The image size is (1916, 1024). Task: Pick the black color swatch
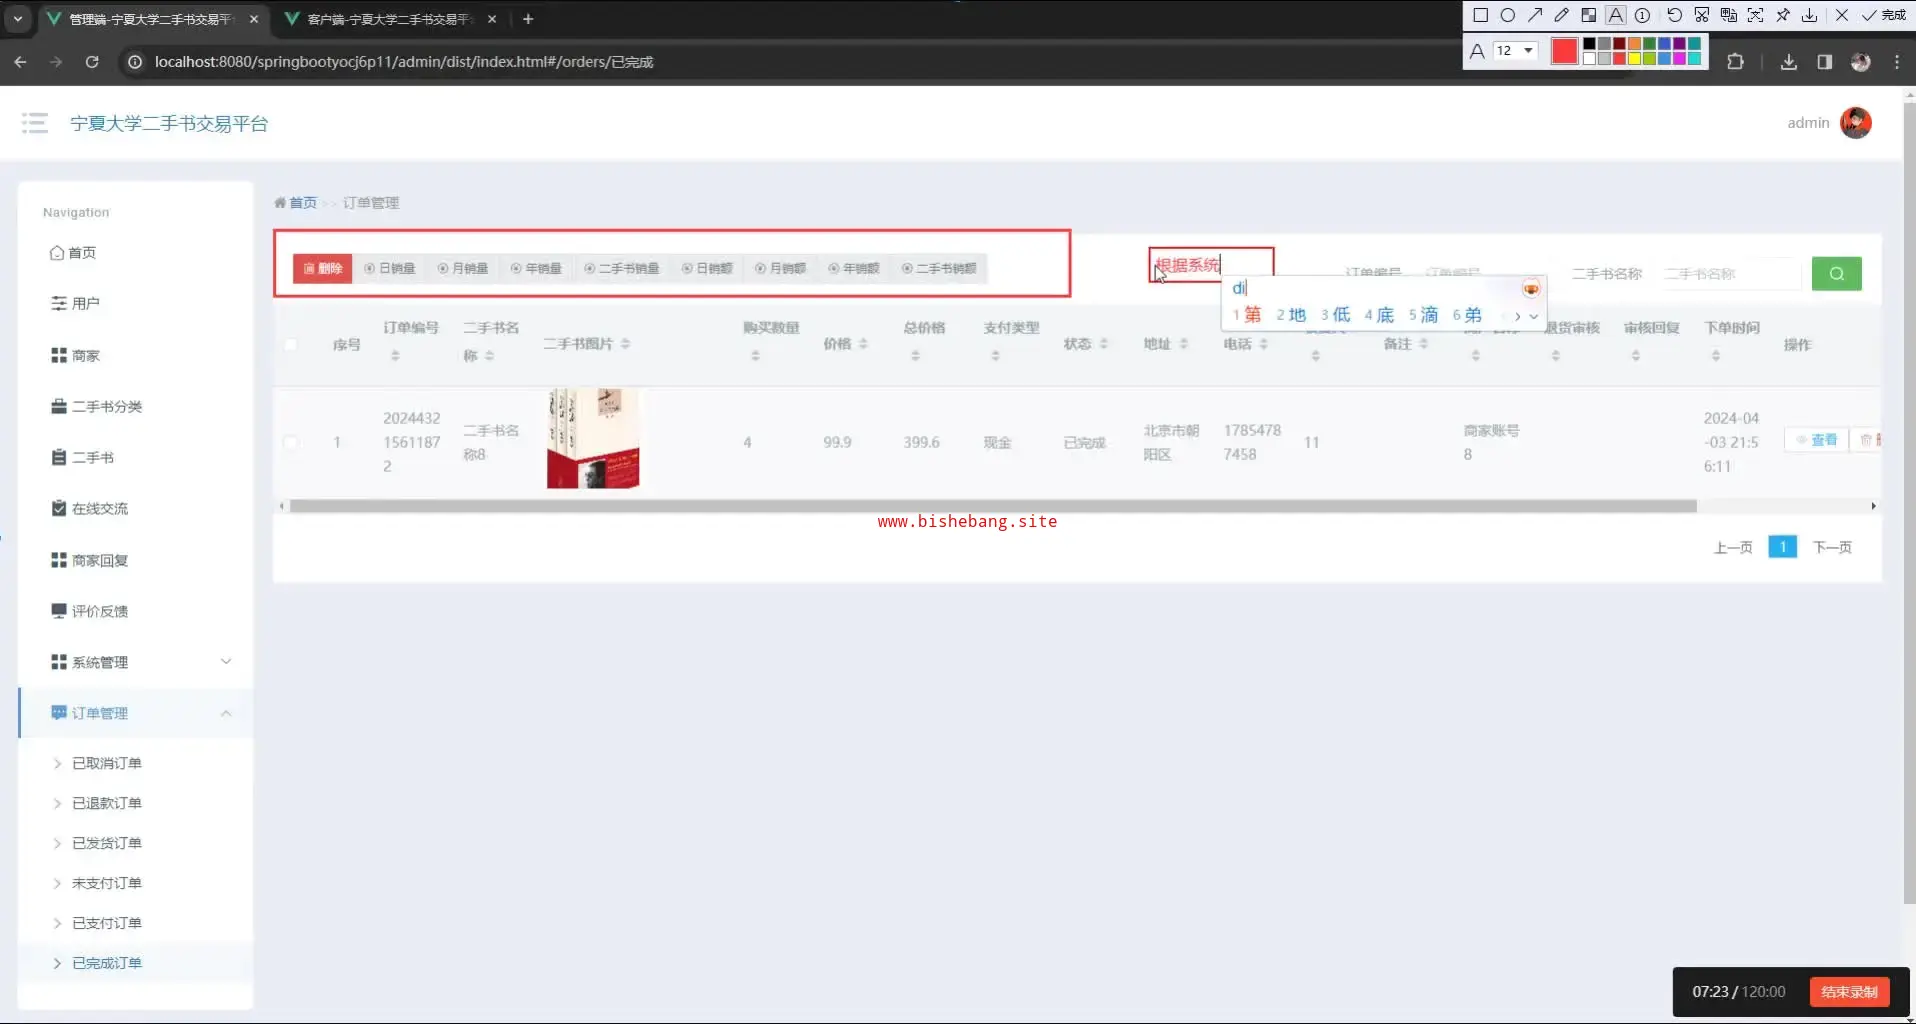tap(1589, 44)
